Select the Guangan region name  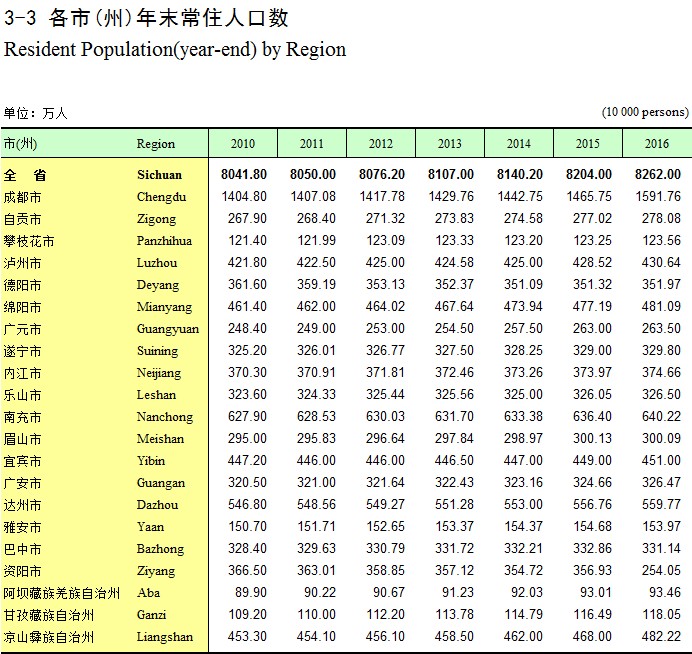pyautogui.click(x=161, y=483)
